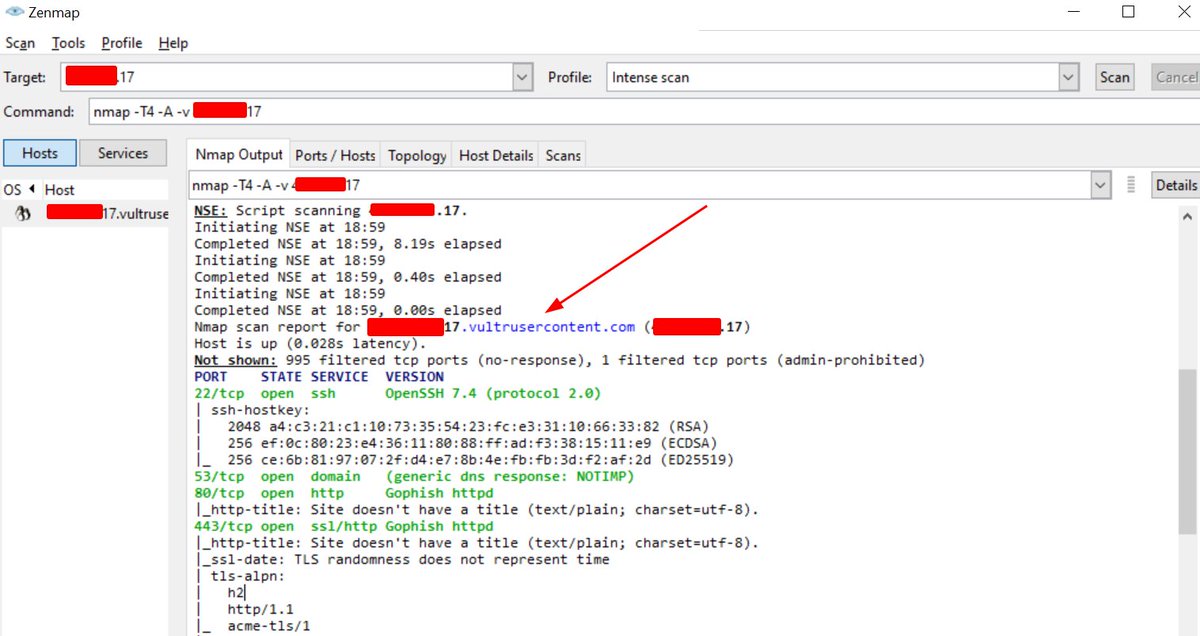Click the 'Not shown: 995 filtered' line
1200x636 pixels.
click(x=559, y=360)
